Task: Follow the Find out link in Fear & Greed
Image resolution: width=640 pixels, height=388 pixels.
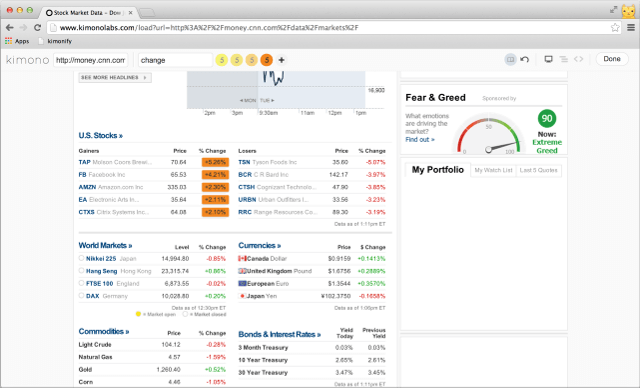Action: (x=420, y=140)
